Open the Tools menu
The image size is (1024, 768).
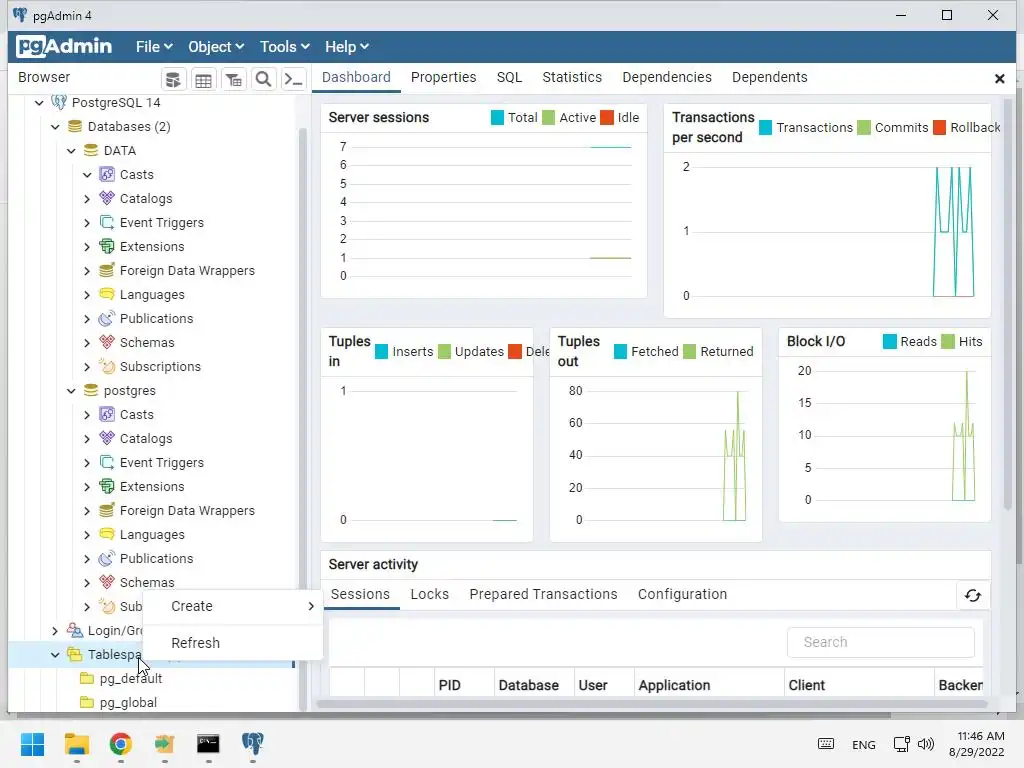click(284, 46)
